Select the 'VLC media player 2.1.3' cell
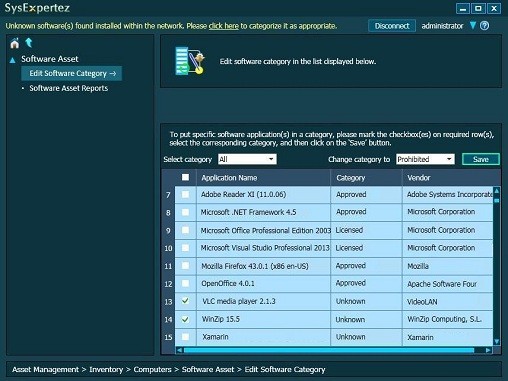The width and height of the screenshot is (508, 381). tap(263, 301)
